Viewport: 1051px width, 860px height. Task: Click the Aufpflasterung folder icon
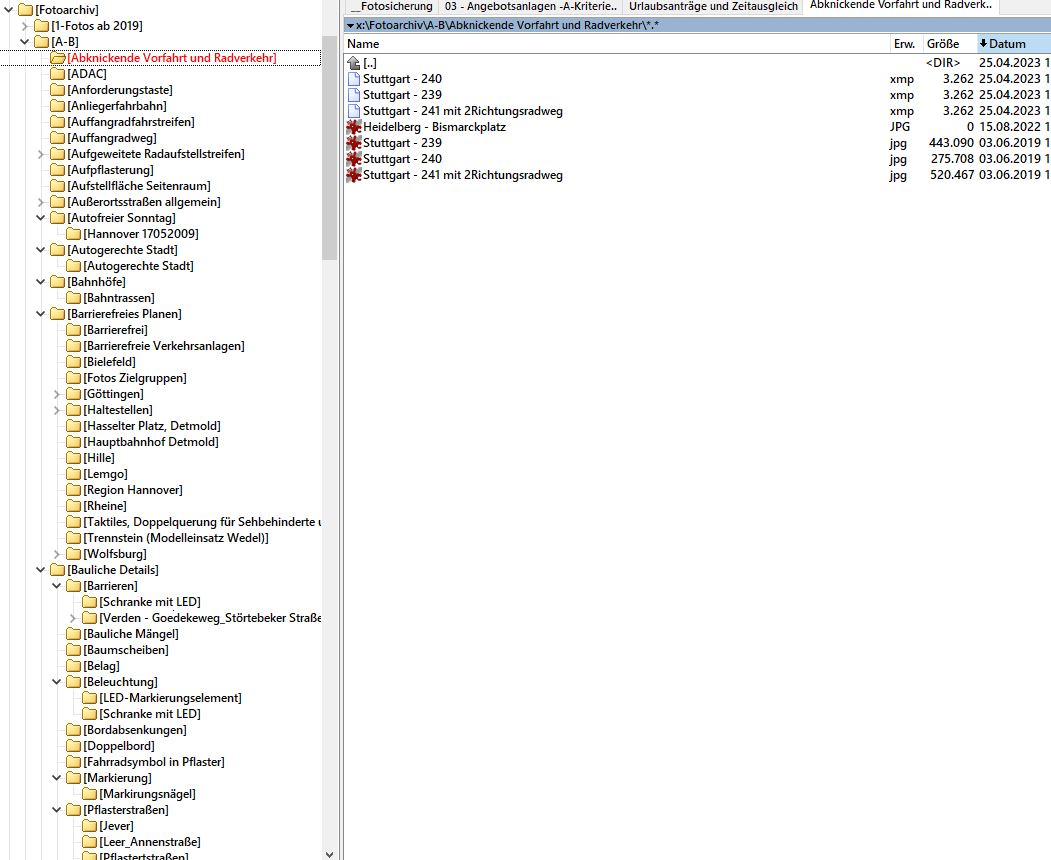tap(58, 170)
